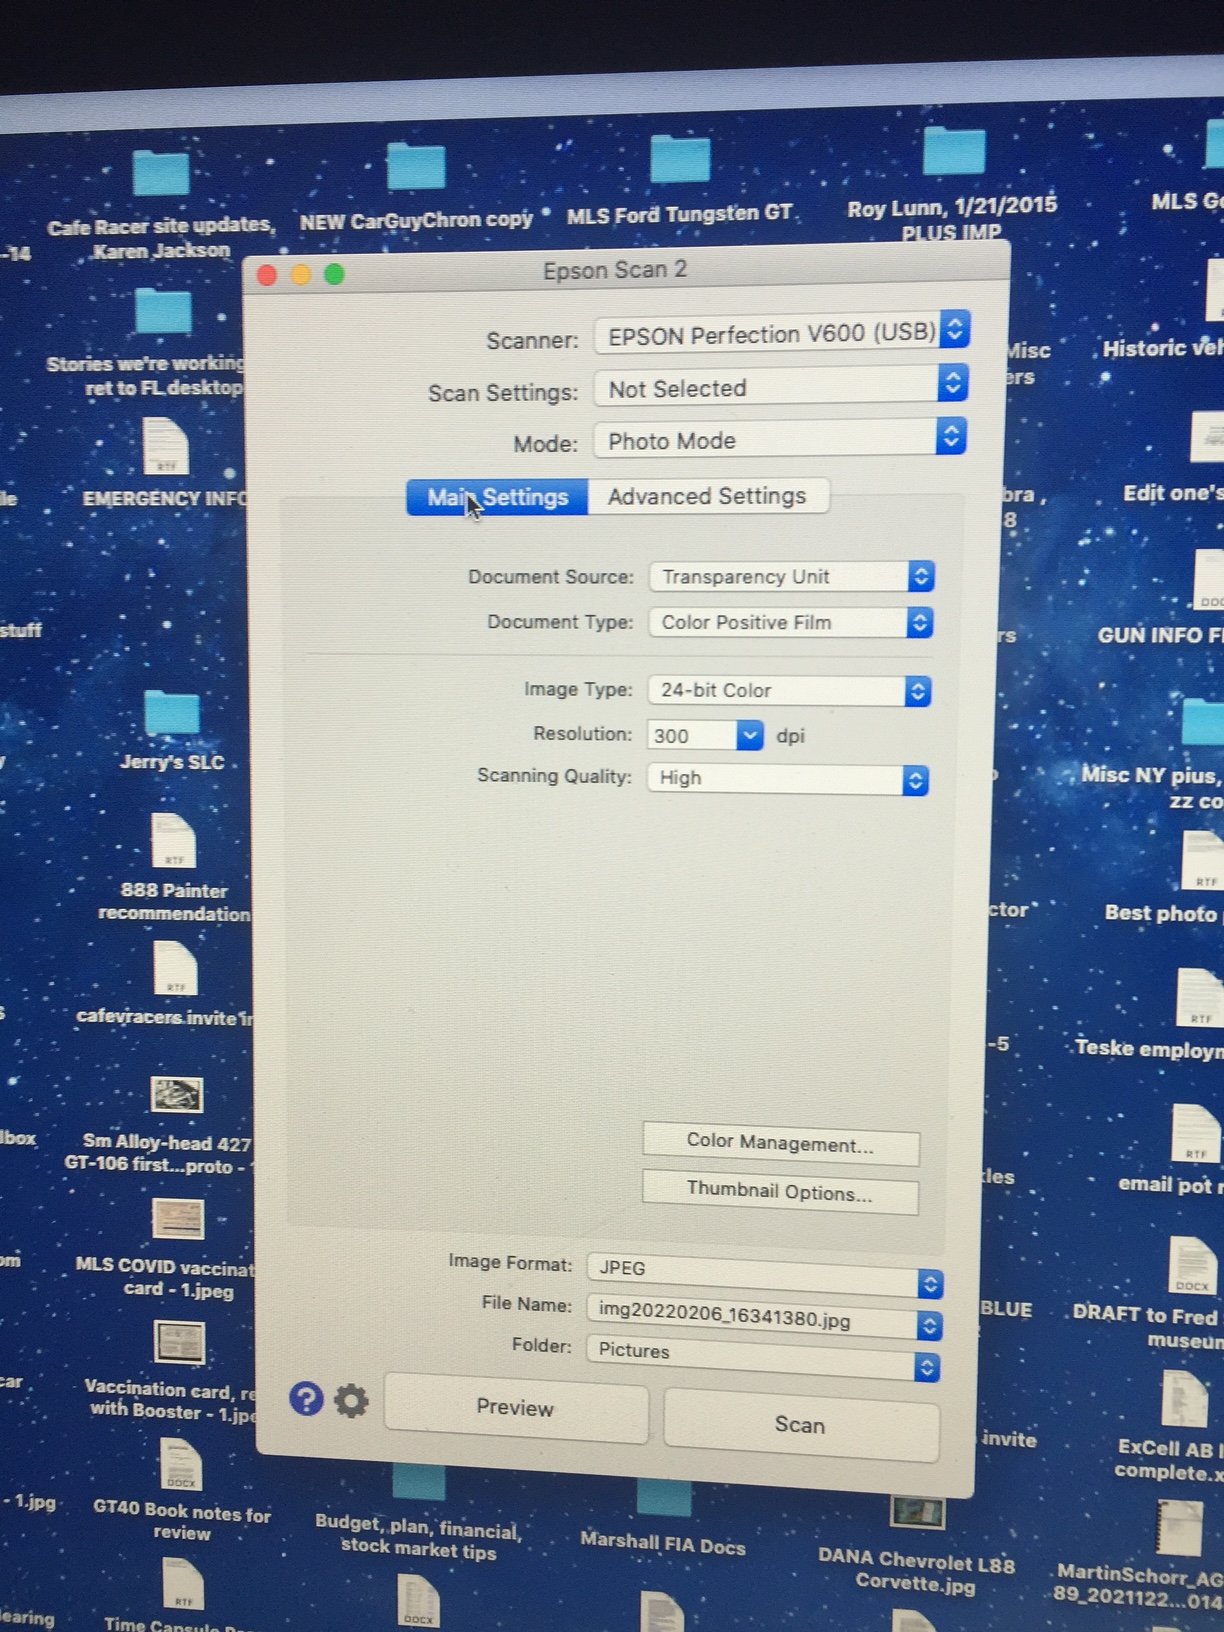
Task: Switch to the Advanced Settings tab
Action: point(707,496)
